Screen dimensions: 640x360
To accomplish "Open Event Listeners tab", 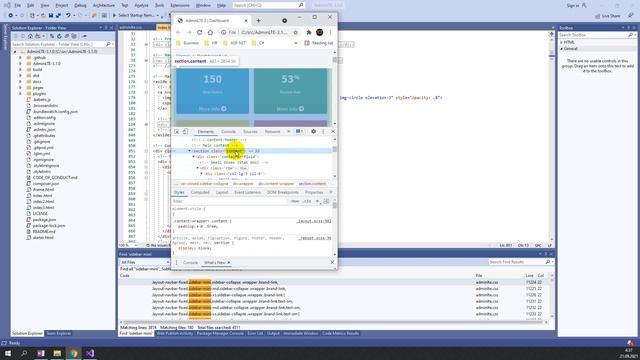I will (247, 192).
